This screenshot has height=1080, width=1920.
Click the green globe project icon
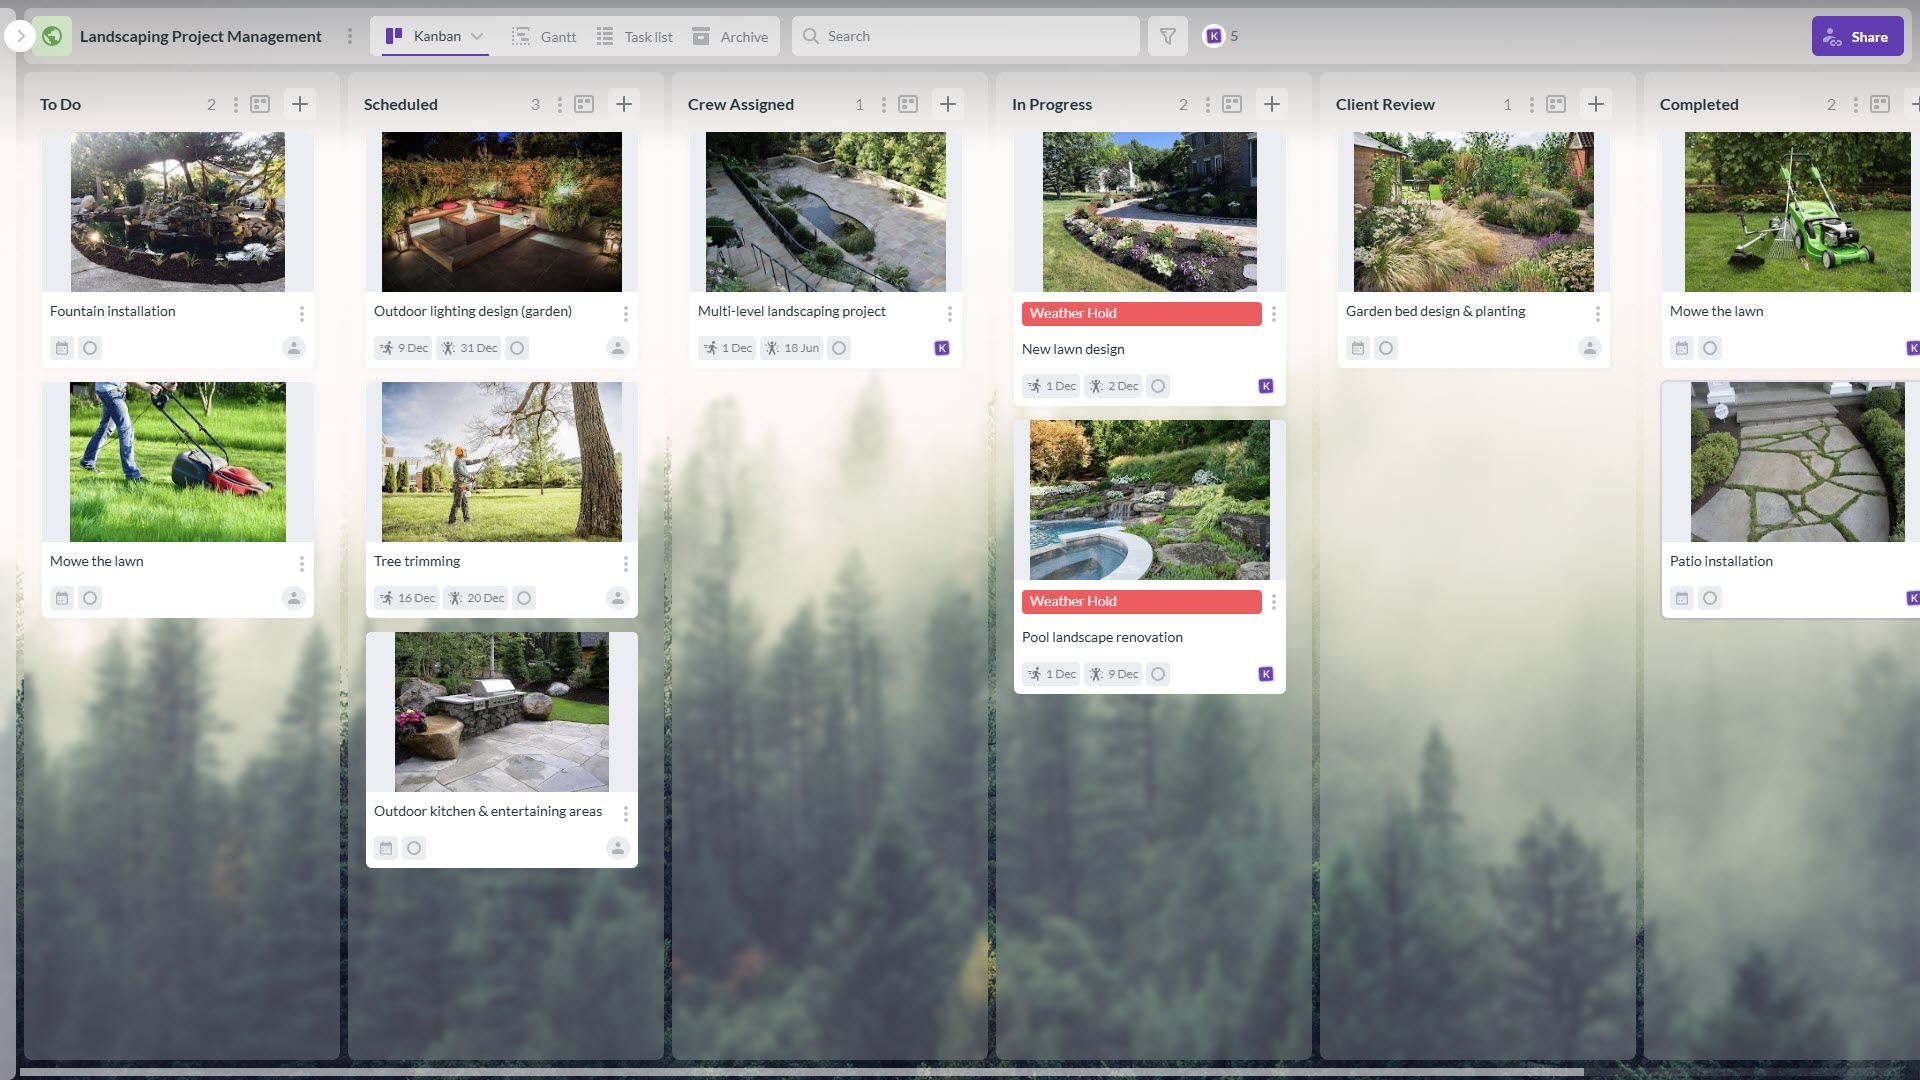click(x=51, y=36)
